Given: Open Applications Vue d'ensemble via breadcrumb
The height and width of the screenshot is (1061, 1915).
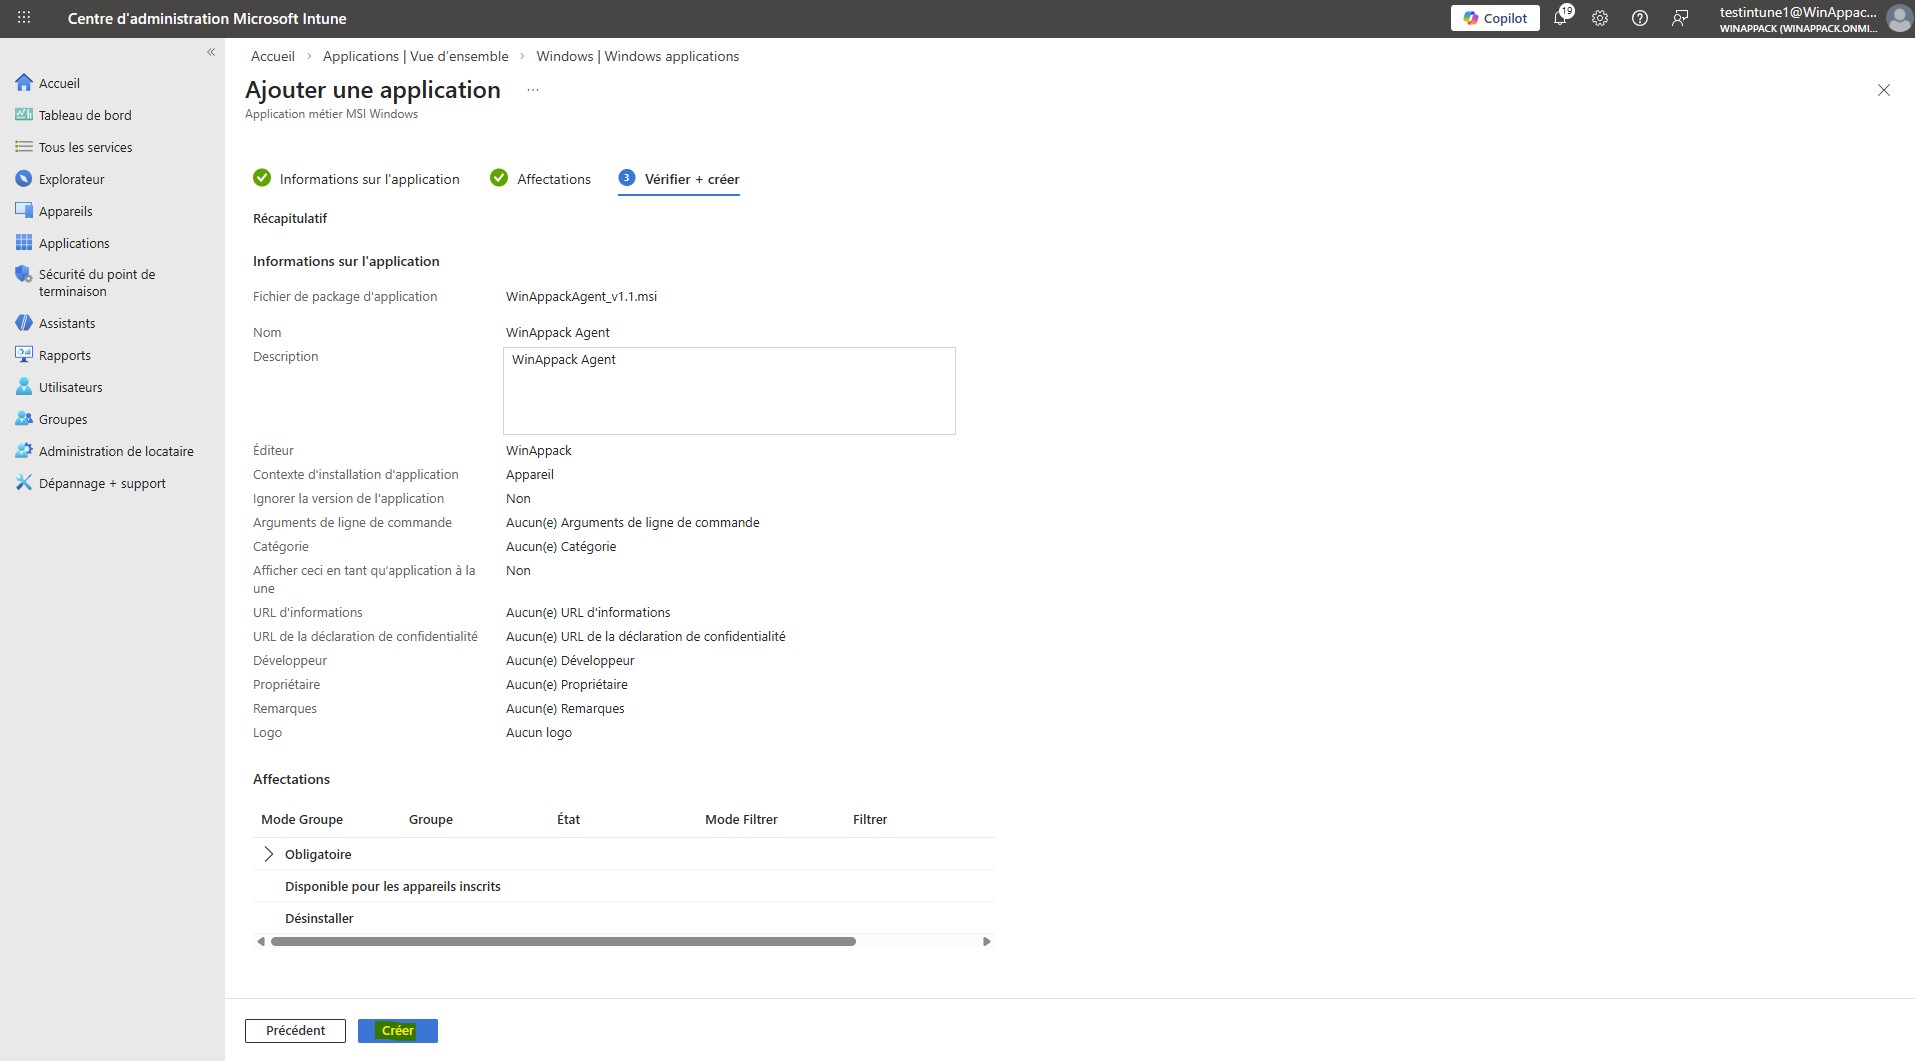Looking at the screenshot, I should click(x=416, y=56).
